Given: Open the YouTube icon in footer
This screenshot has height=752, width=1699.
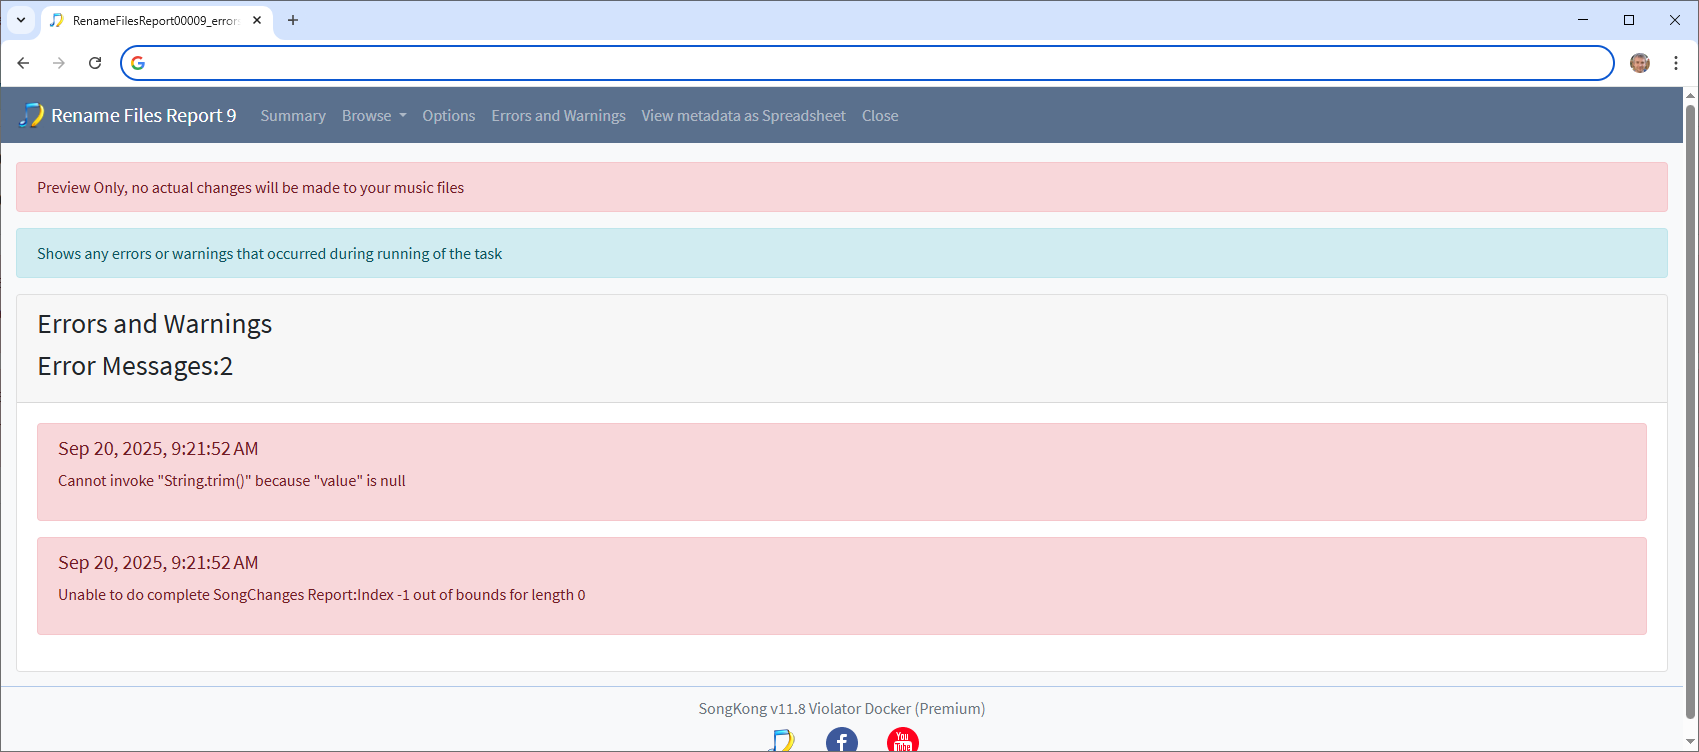Looking at the screenshot, I should coord(902,741).
